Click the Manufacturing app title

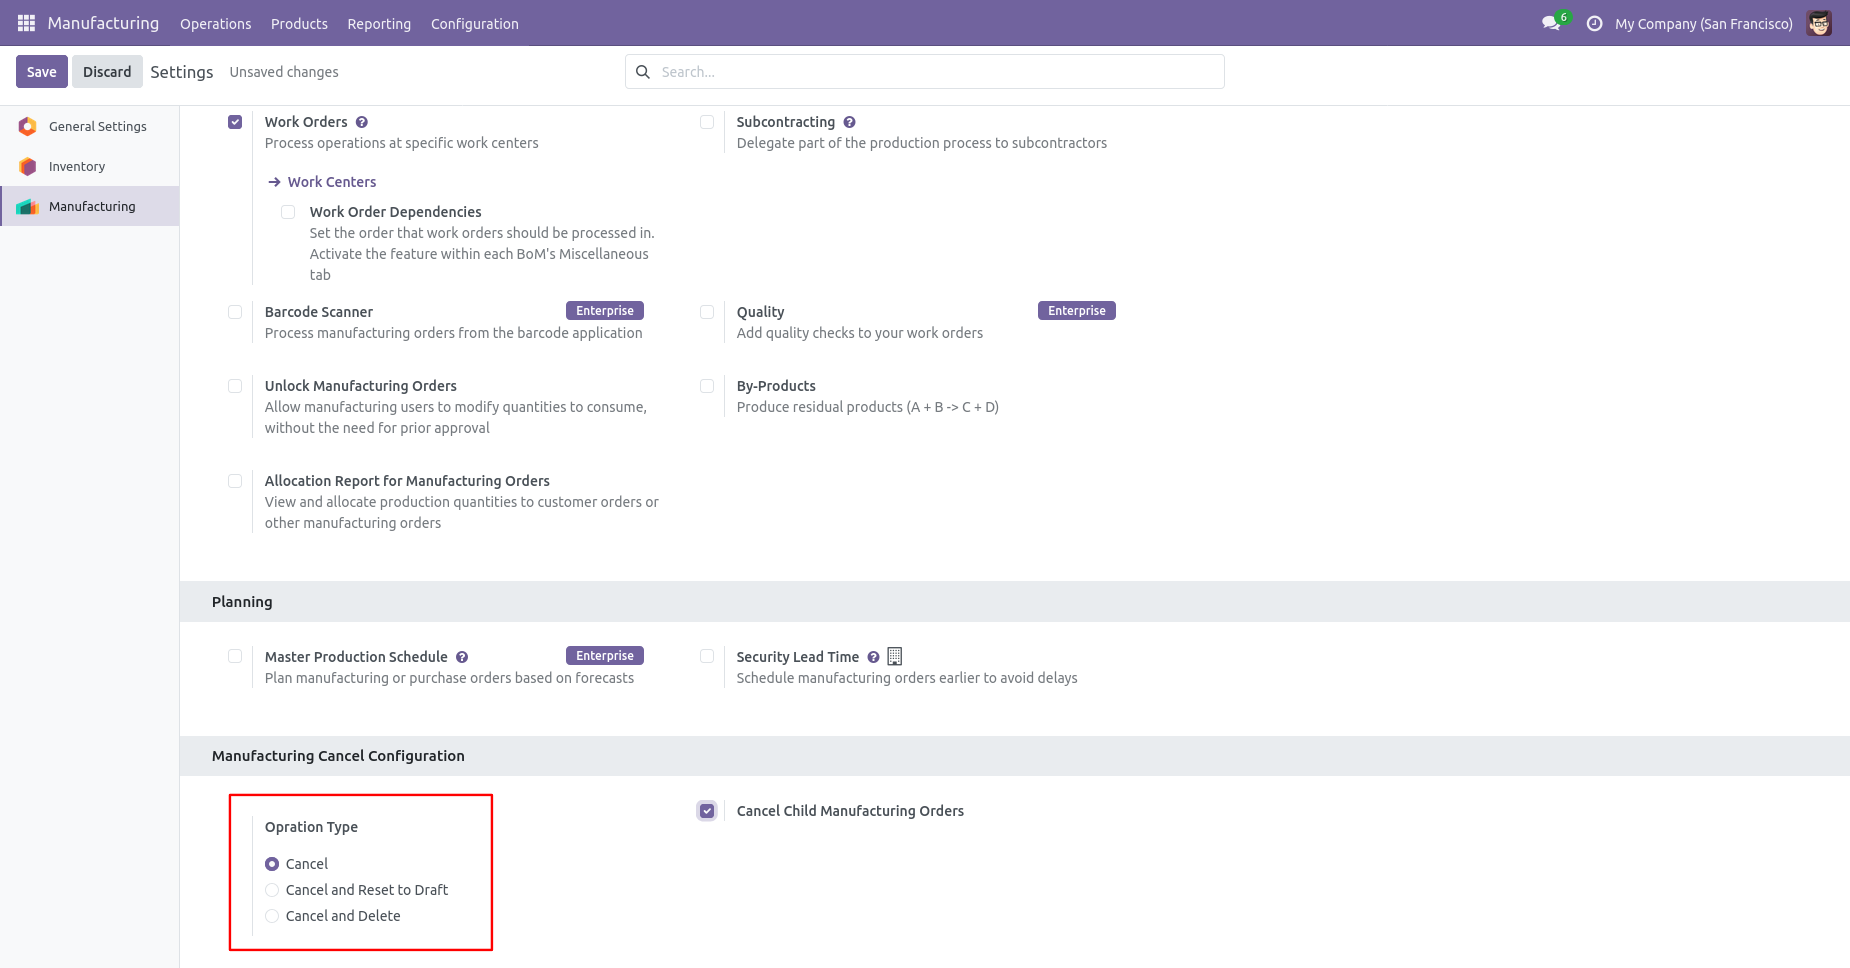pyautogui.click(x=103, y=23)
